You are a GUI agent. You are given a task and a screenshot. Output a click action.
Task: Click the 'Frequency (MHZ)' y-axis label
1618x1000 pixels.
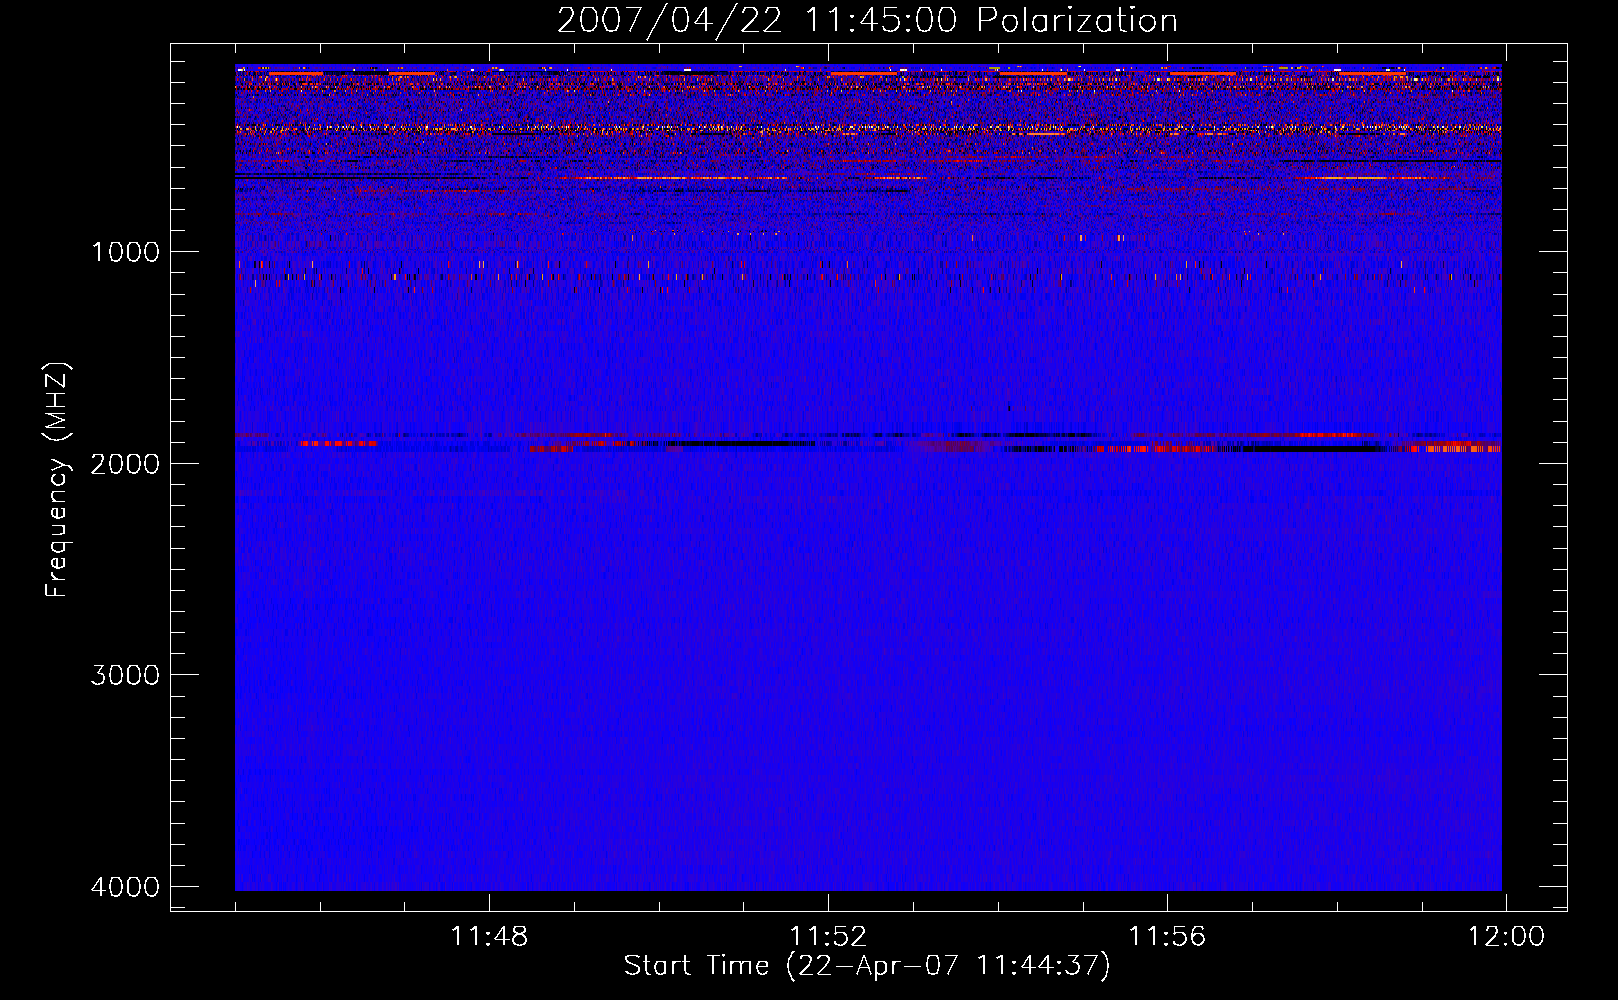tap(57, 480)
